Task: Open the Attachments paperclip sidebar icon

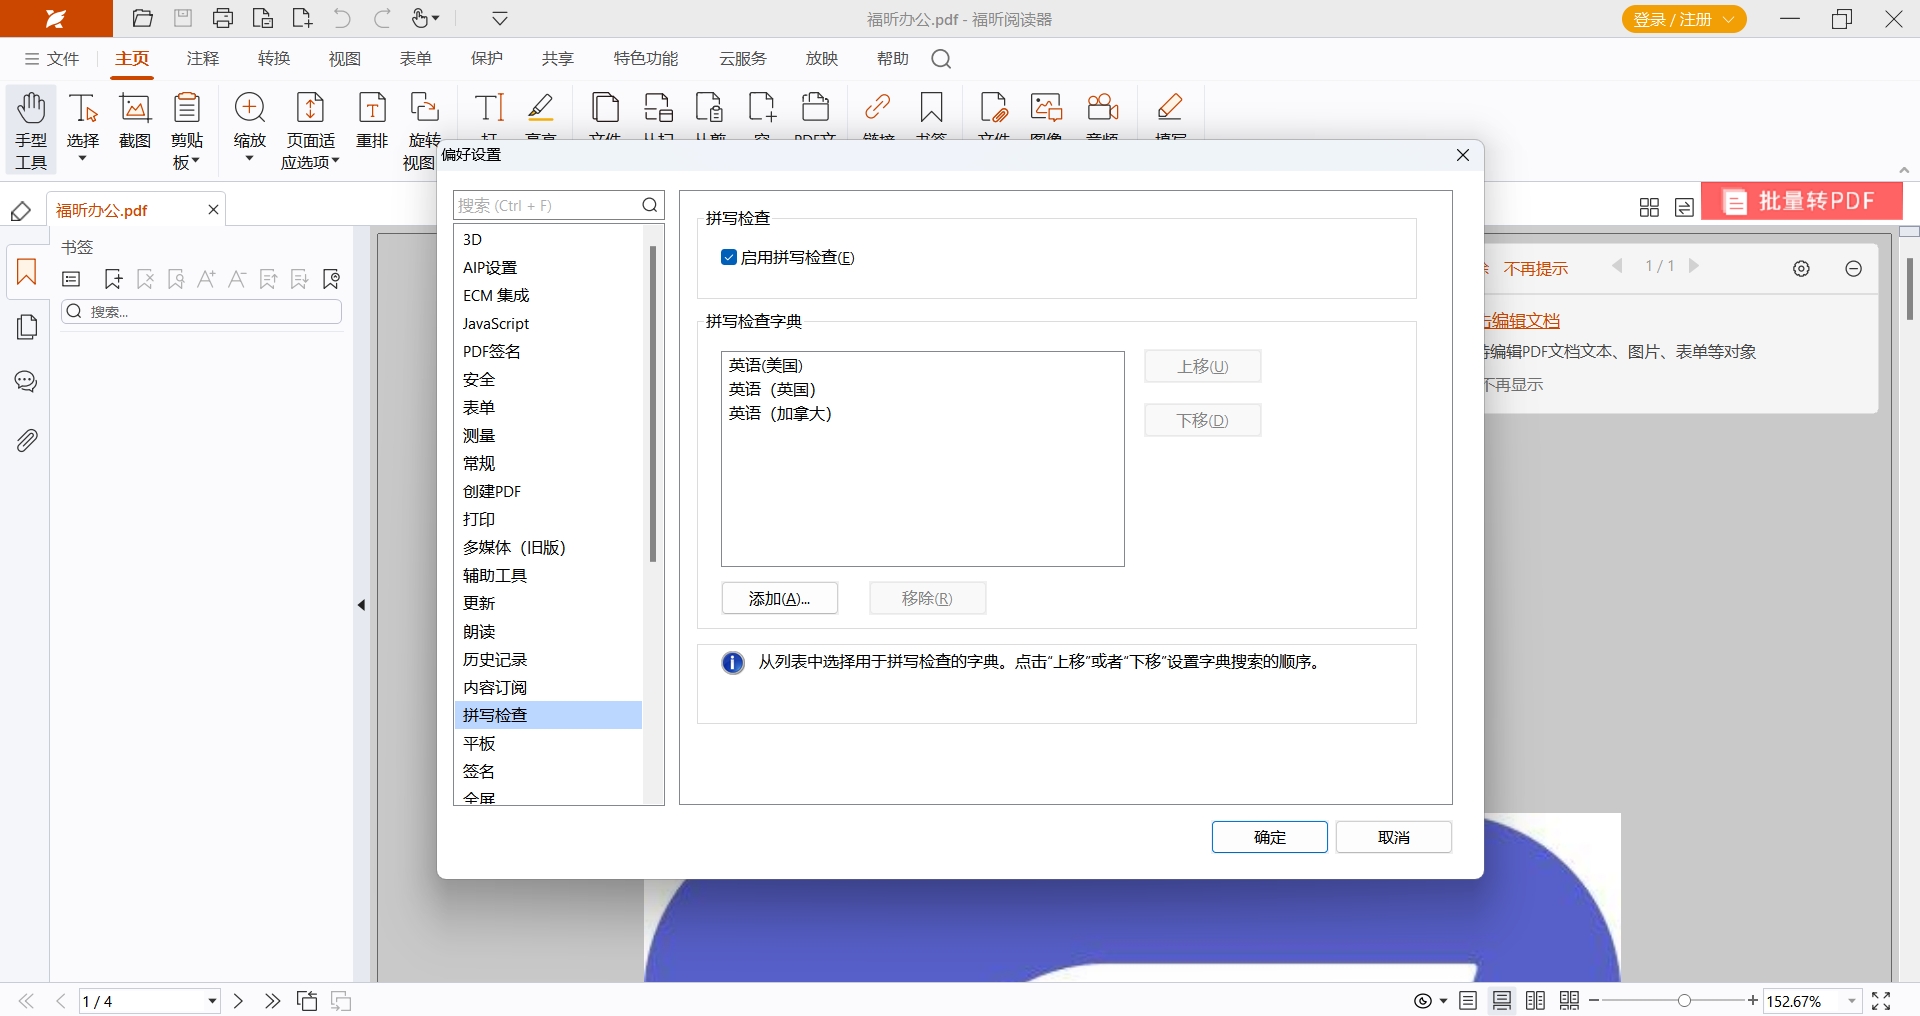Action: (x=27, y=440)
